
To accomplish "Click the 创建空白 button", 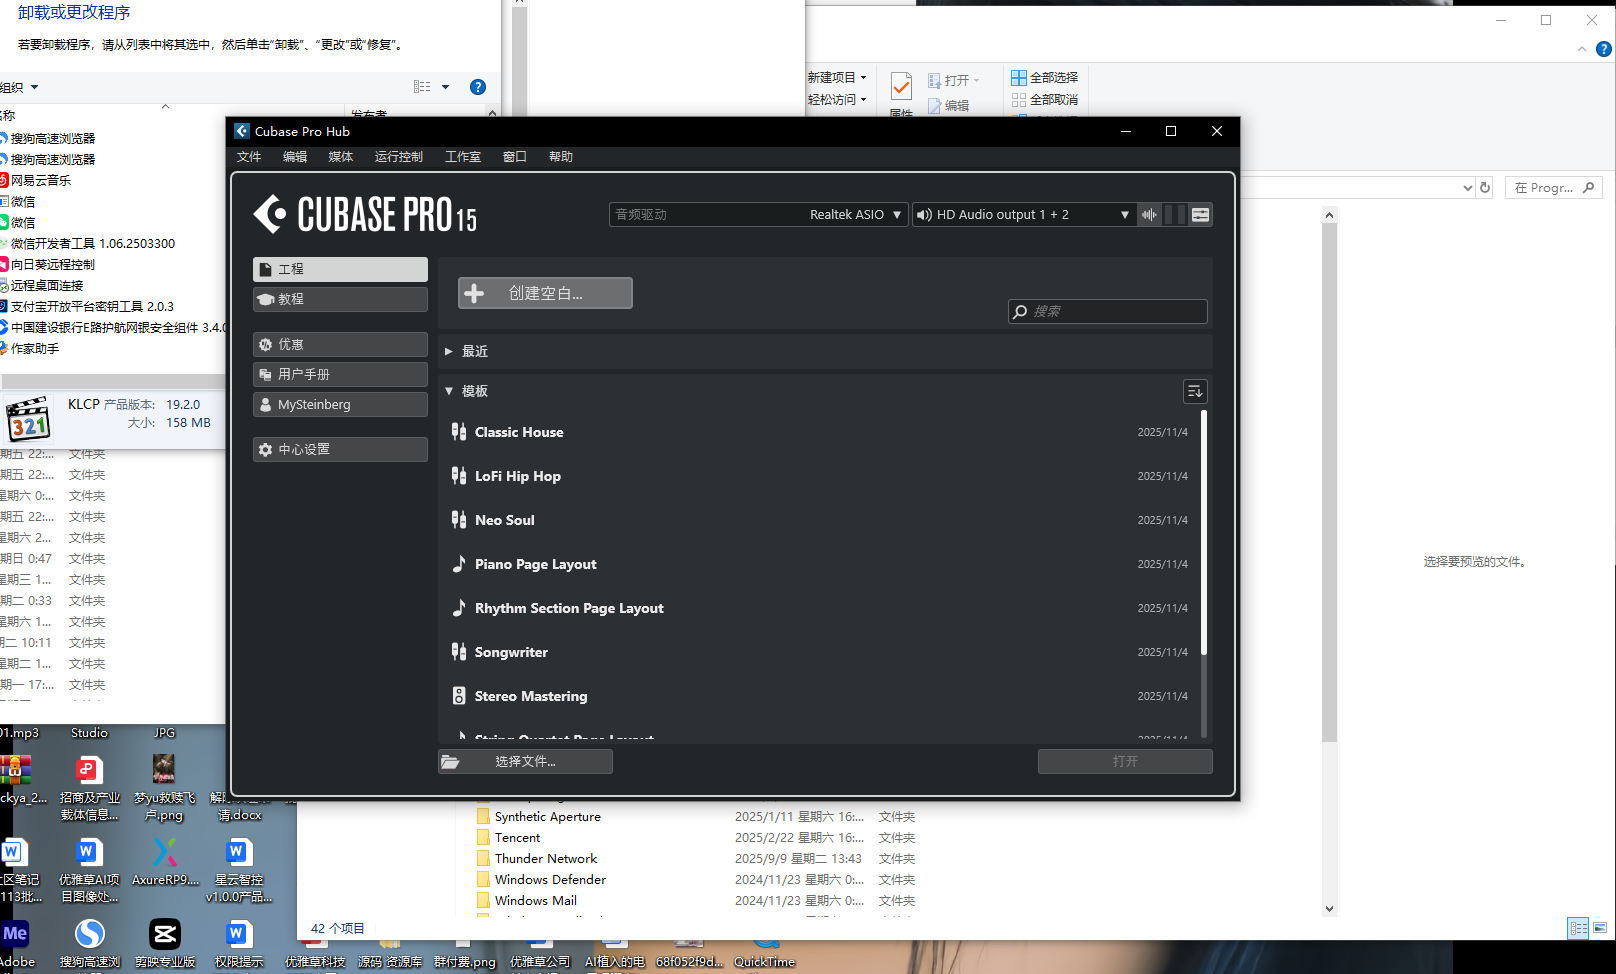I will [x=545, y=293].
